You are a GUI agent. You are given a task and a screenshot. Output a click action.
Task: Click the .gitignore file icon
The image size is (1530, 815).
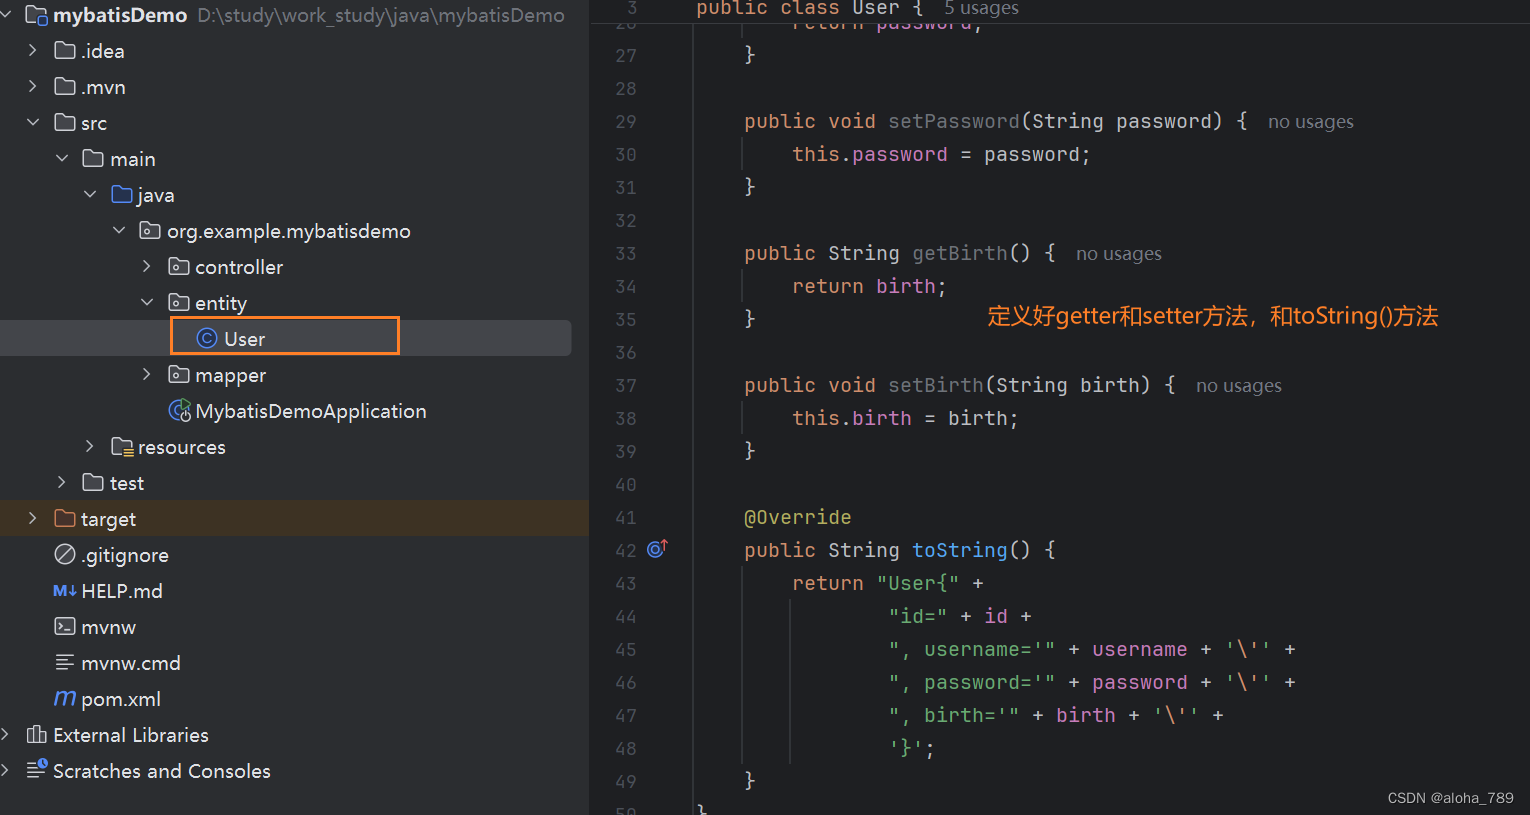65,554
